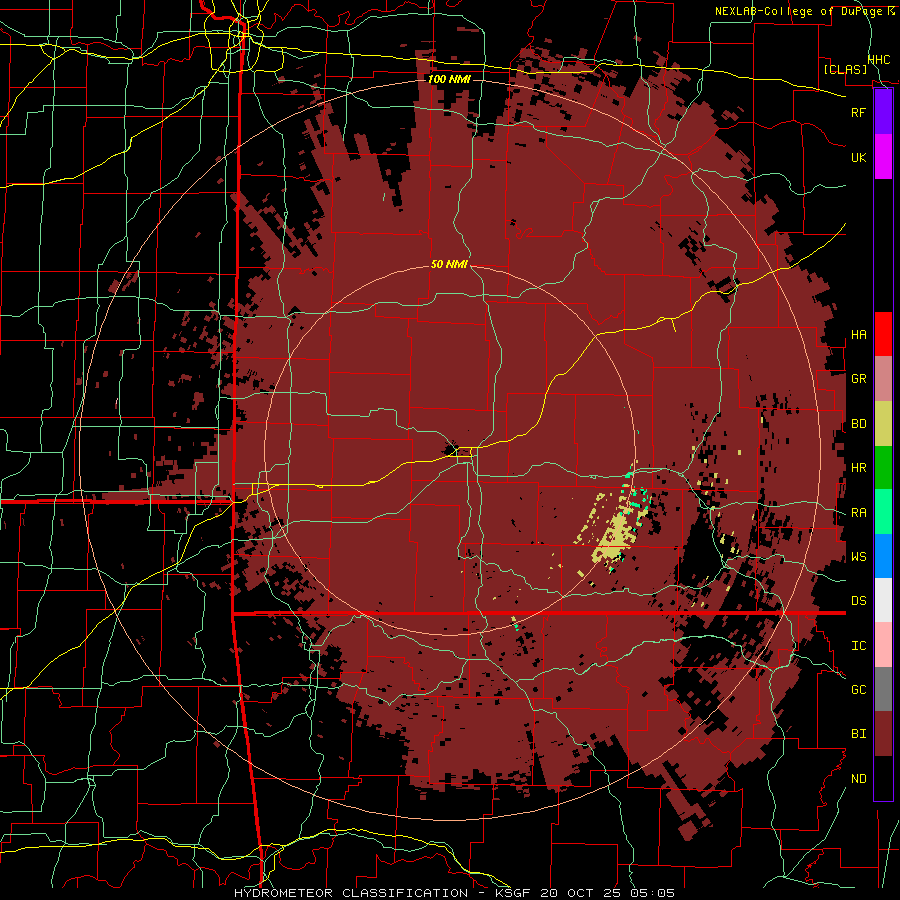Select the light pink IC legend swatch
Image resolution: width=900 pixels, height=900 pixels.
pos(883,645)
